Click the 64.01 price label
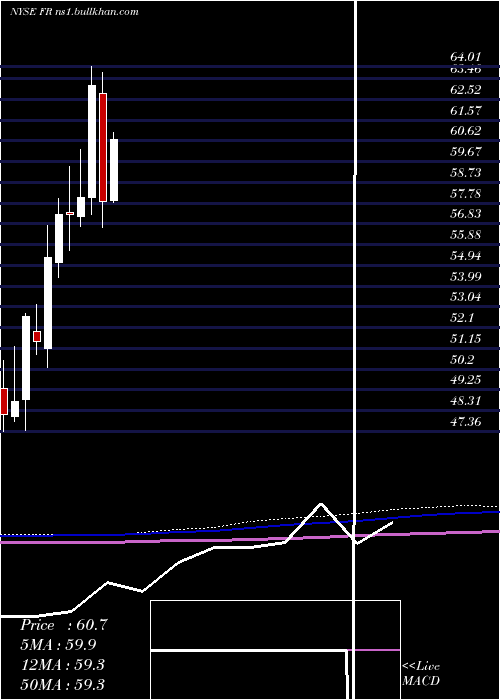 pos(466,57)
